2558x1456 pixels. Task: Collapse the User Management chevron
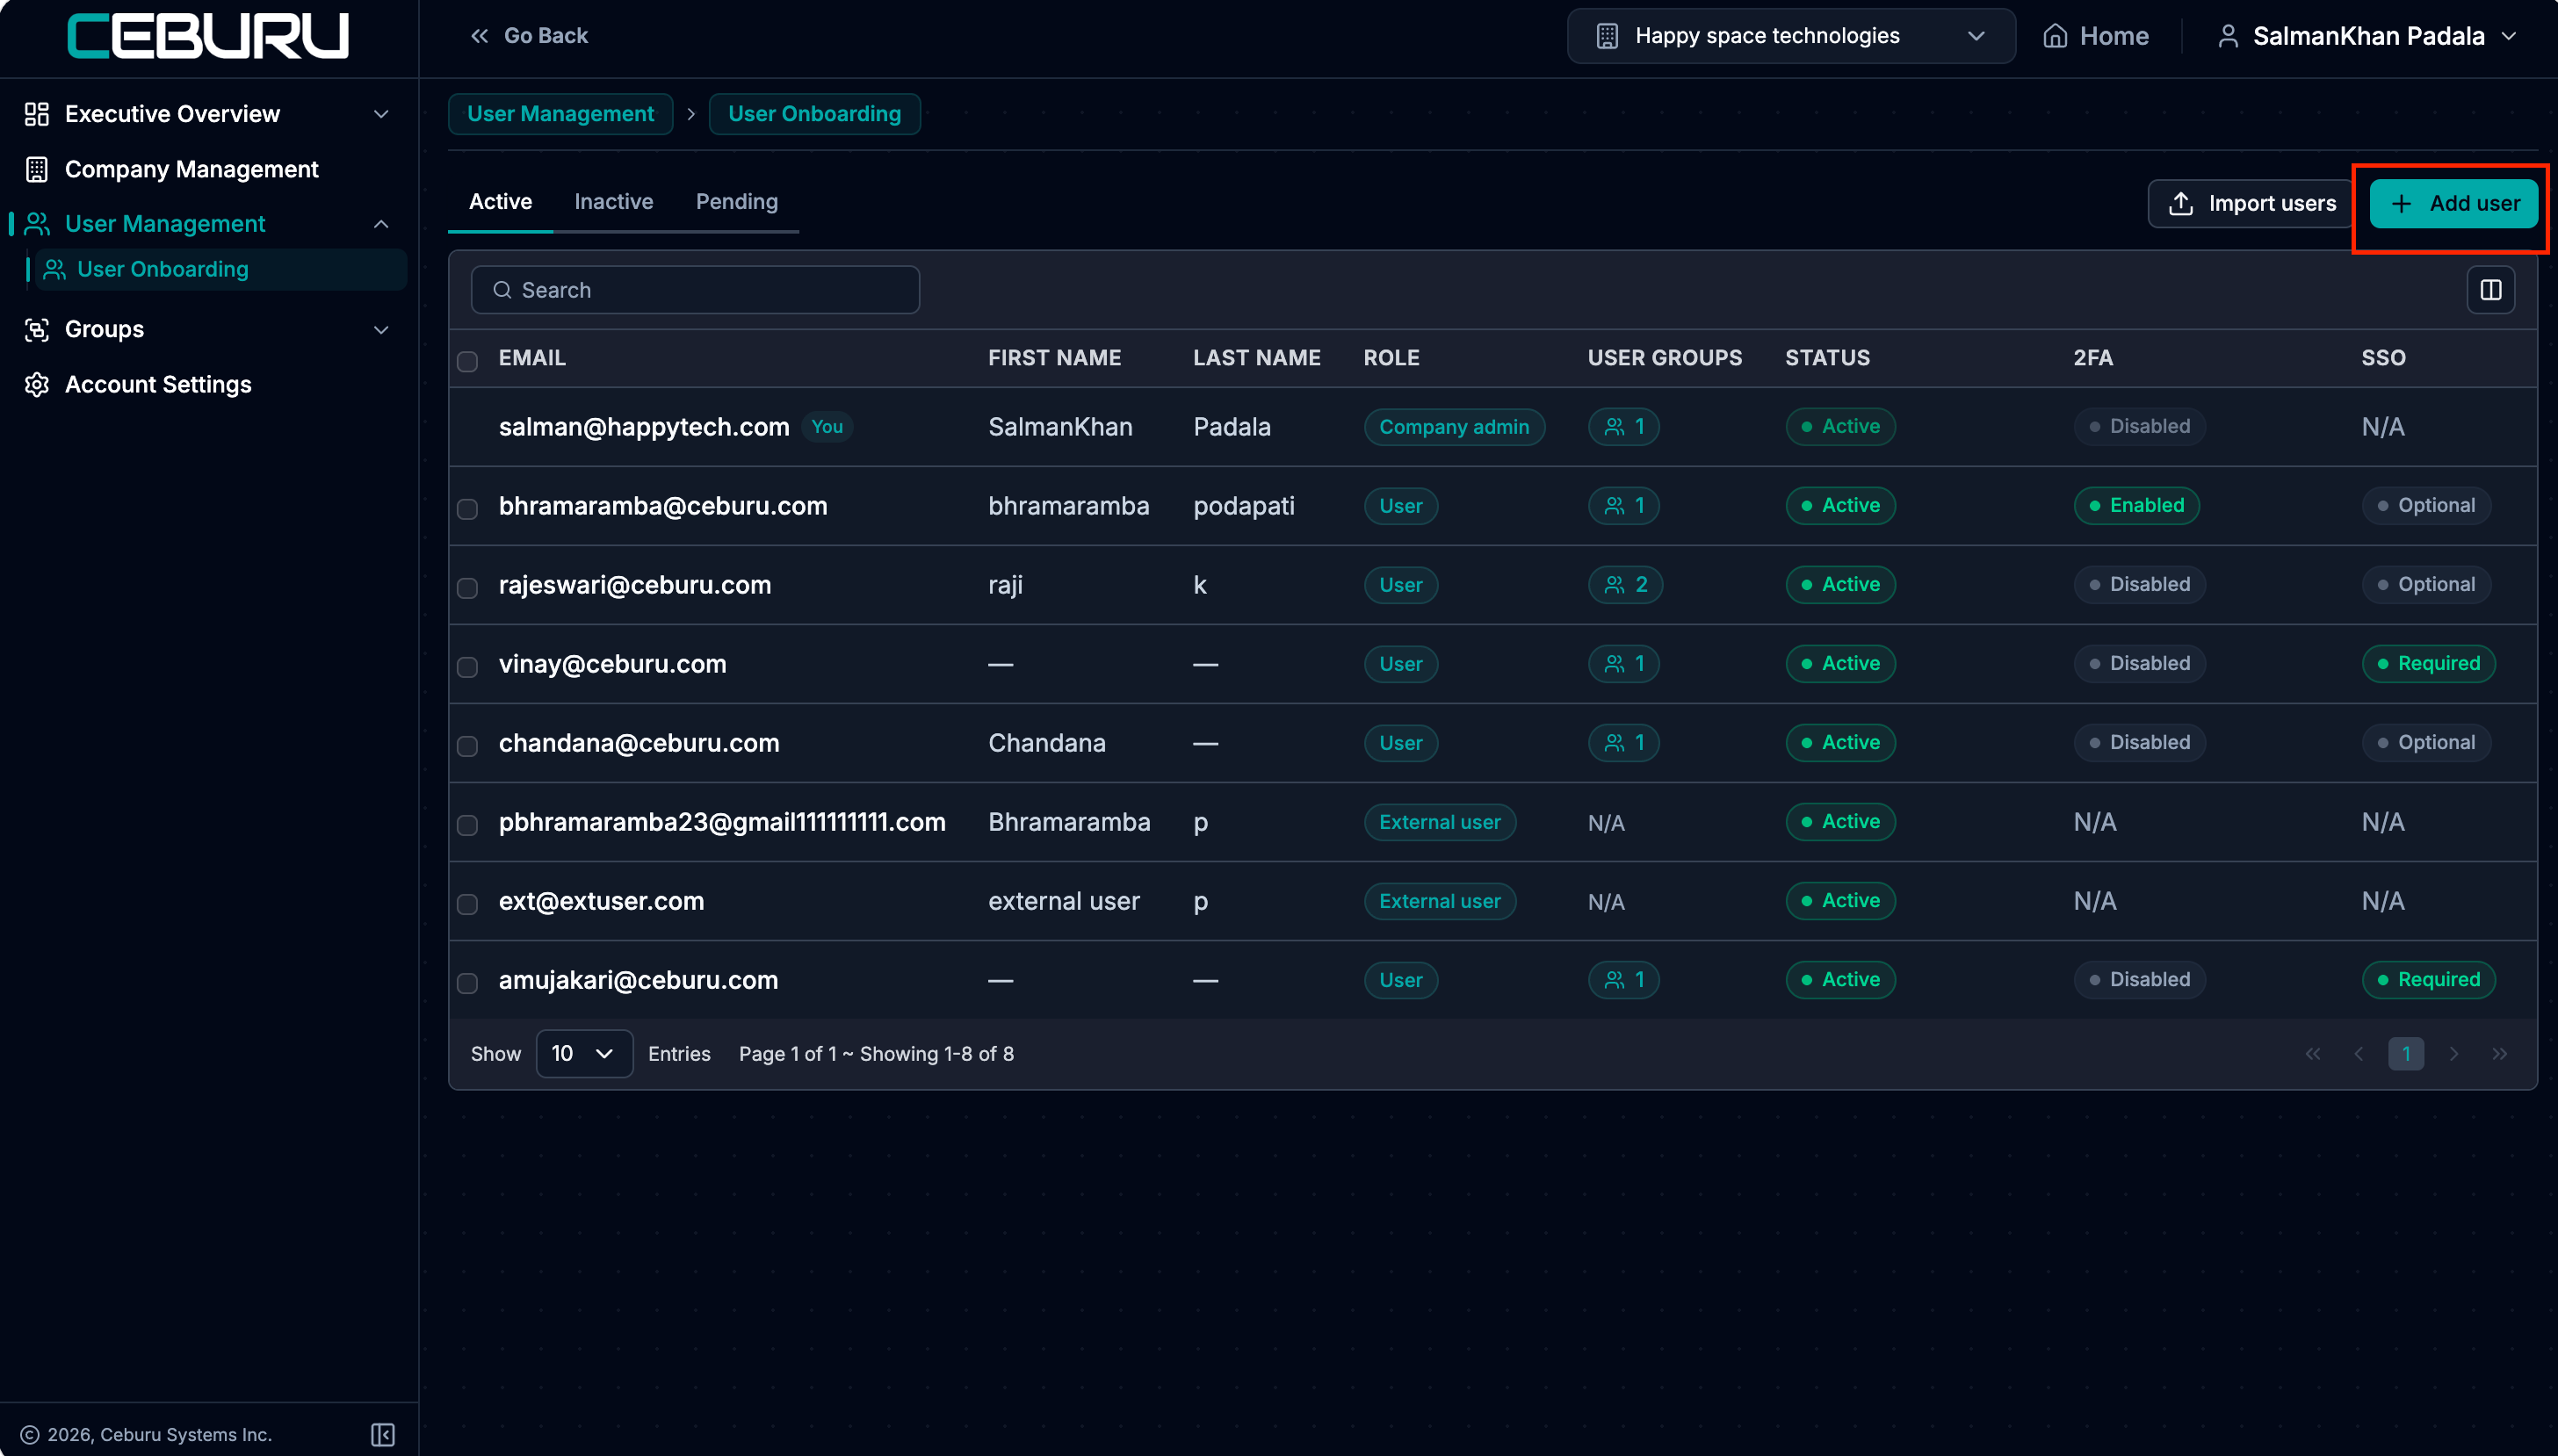(x=381, y=224)
